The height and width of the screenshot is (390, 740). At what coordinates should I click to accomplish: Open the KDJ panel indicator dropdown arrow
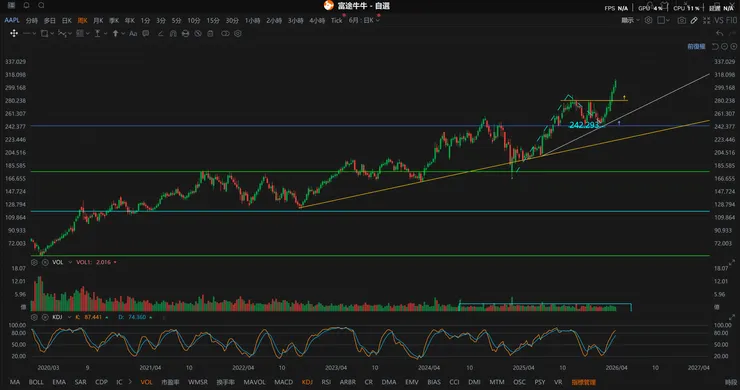point(69,317)
